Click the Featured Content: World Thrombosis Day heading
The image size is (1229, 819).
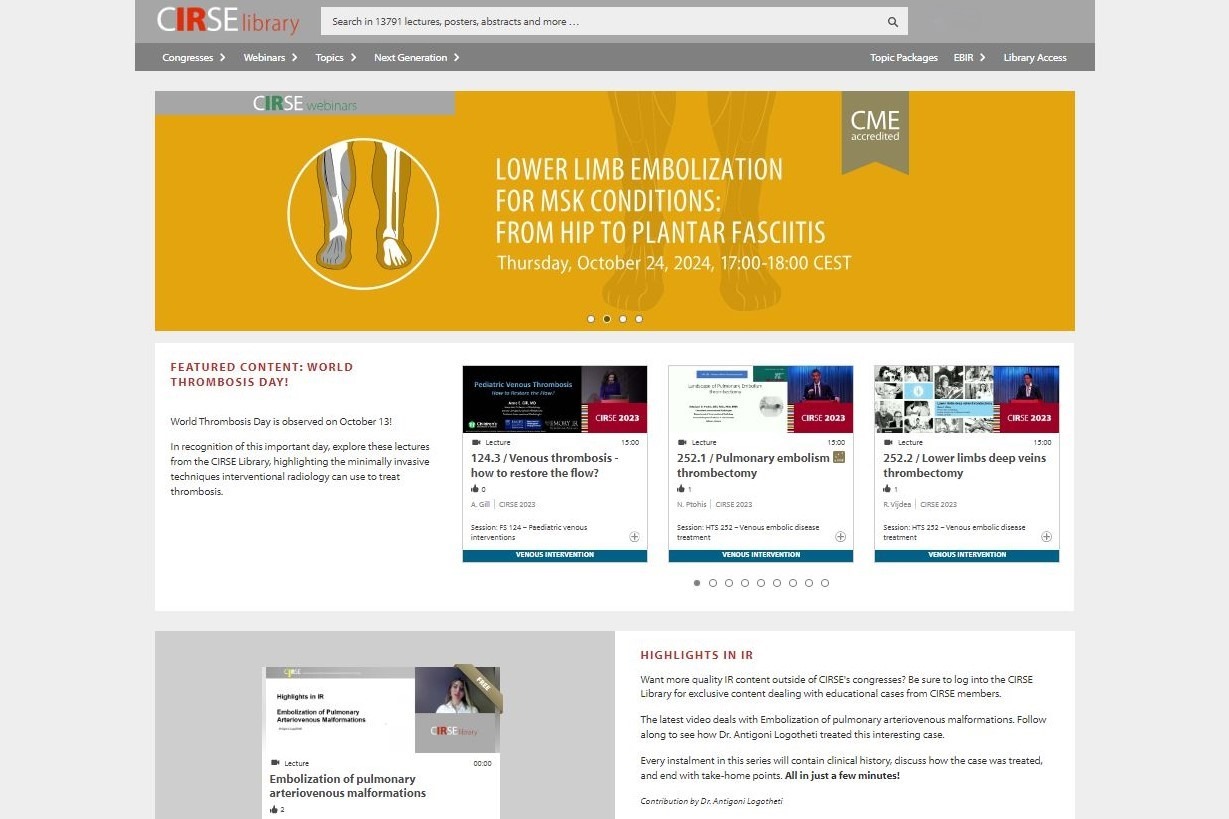coord(262,374)
